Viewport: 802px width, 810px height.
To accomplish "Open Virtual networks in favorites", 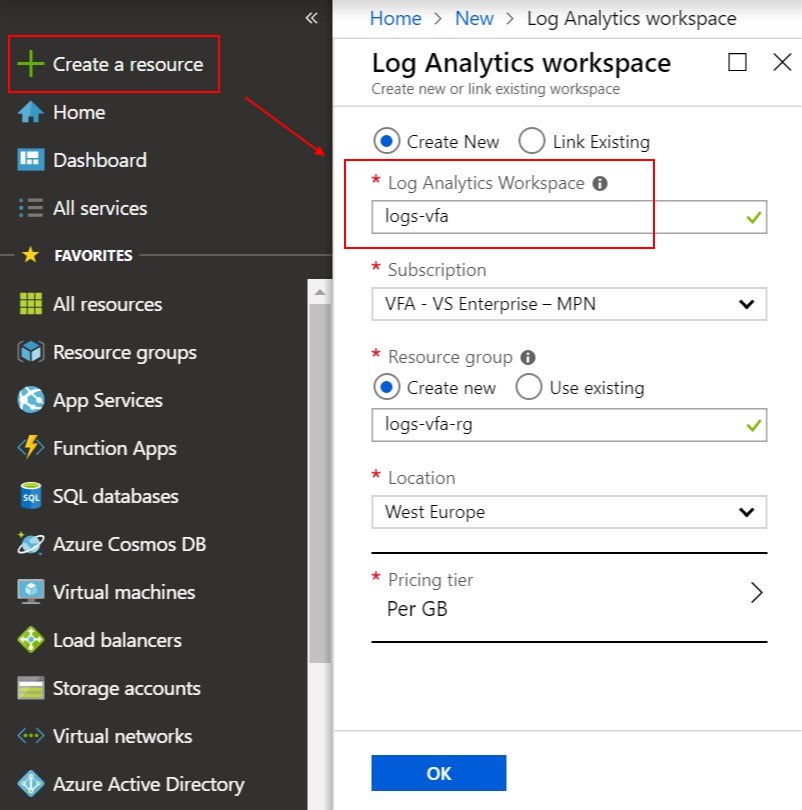I will point(122,736).
